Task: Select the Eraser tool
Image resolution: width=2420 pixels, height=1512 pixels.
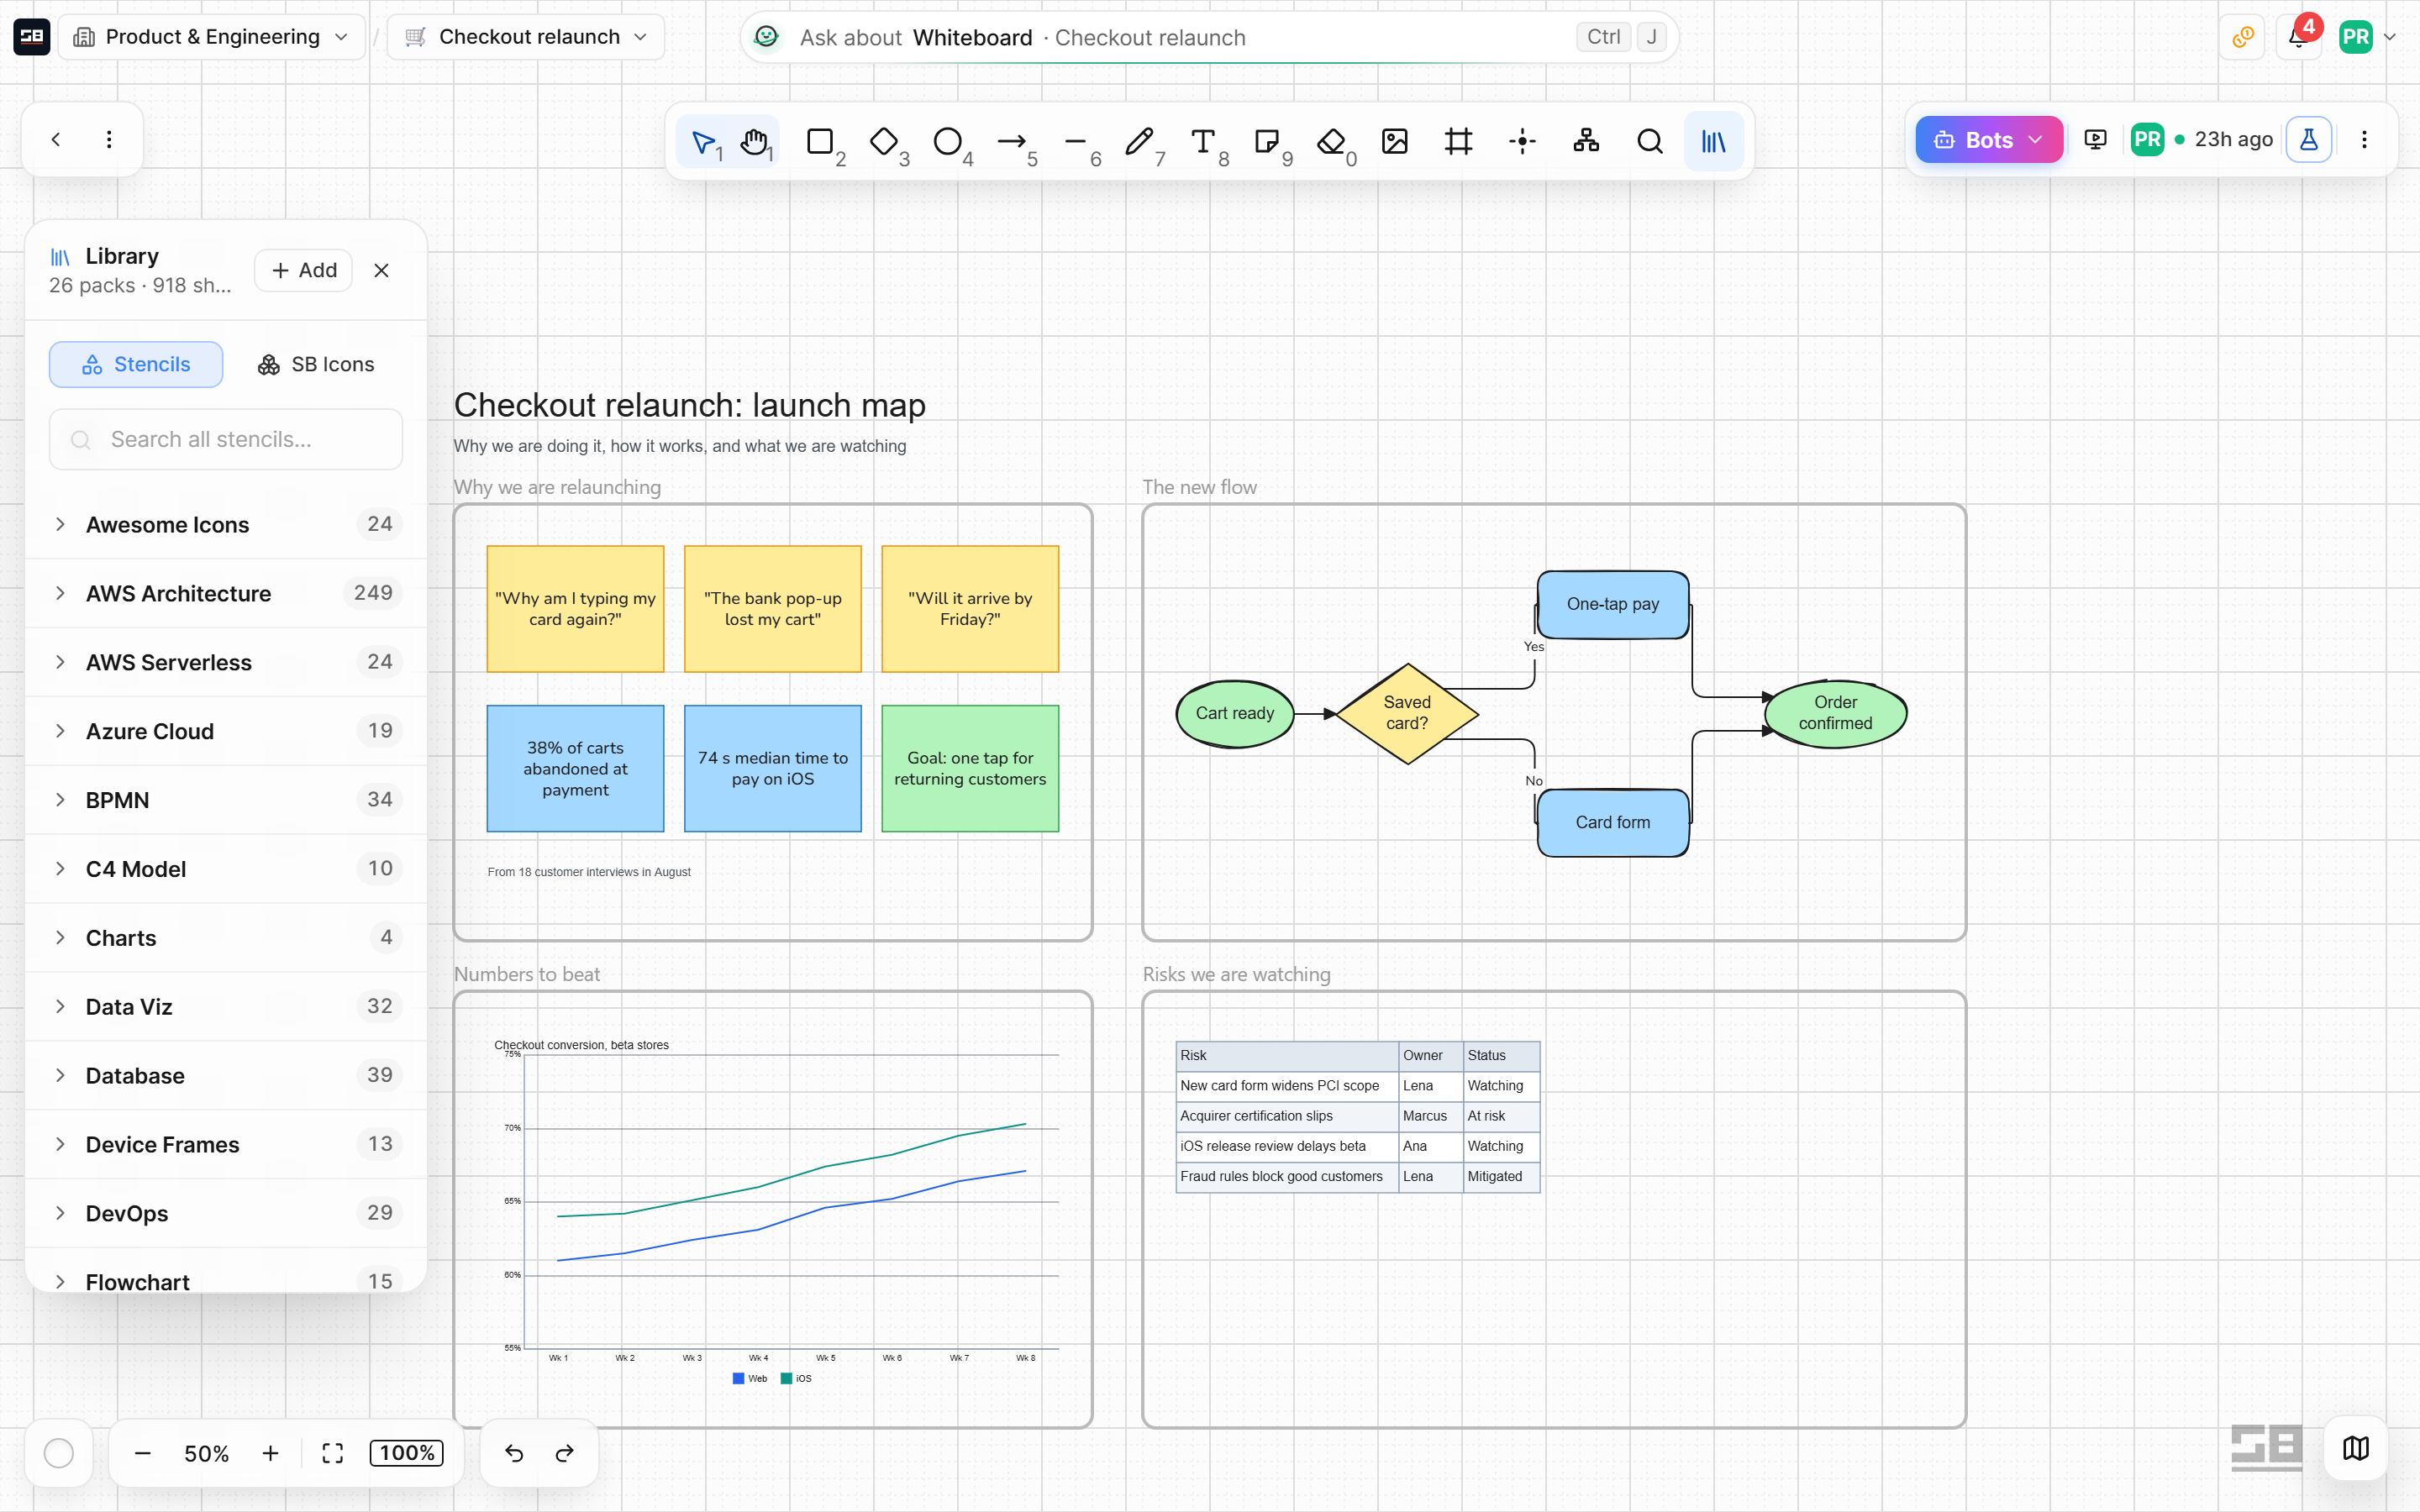Action: 1331,142
